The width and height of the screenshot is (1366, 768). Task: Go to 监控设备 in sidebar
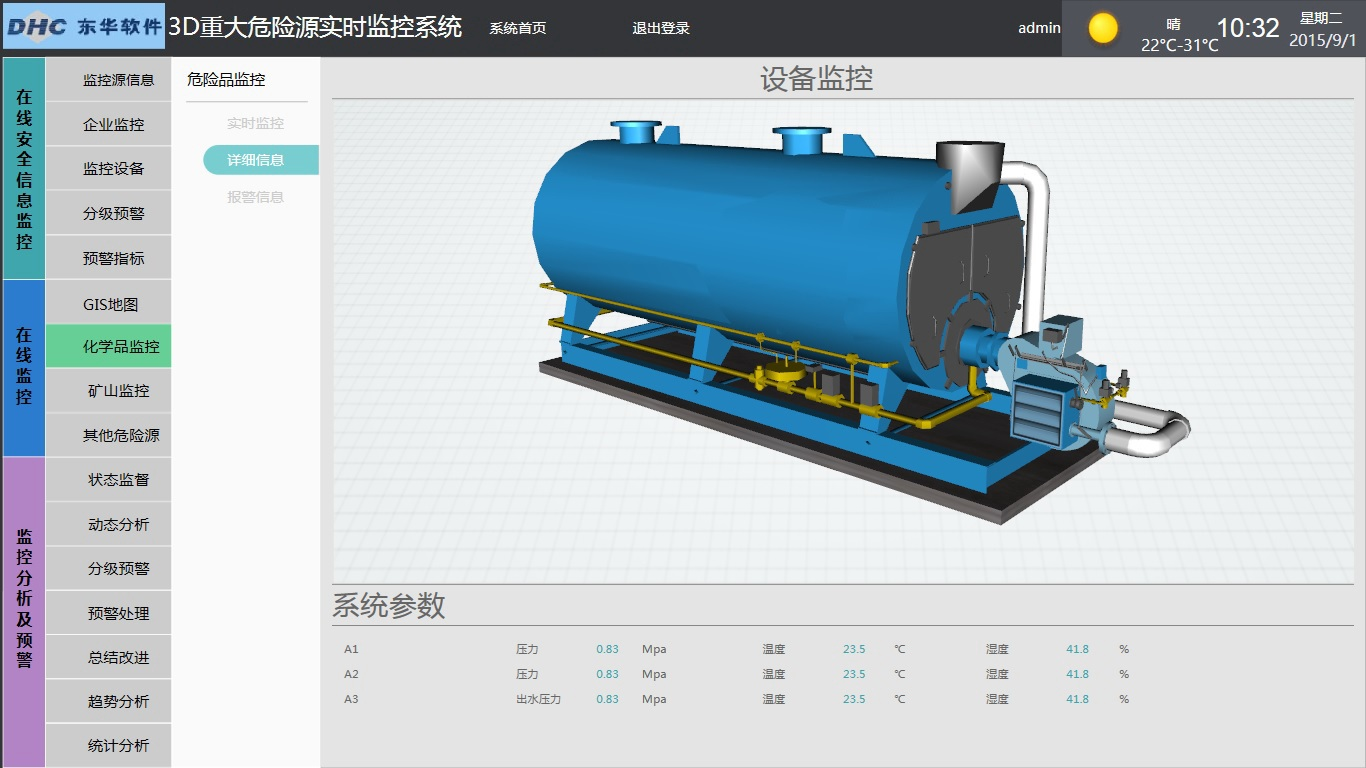(x=114, y=169)
